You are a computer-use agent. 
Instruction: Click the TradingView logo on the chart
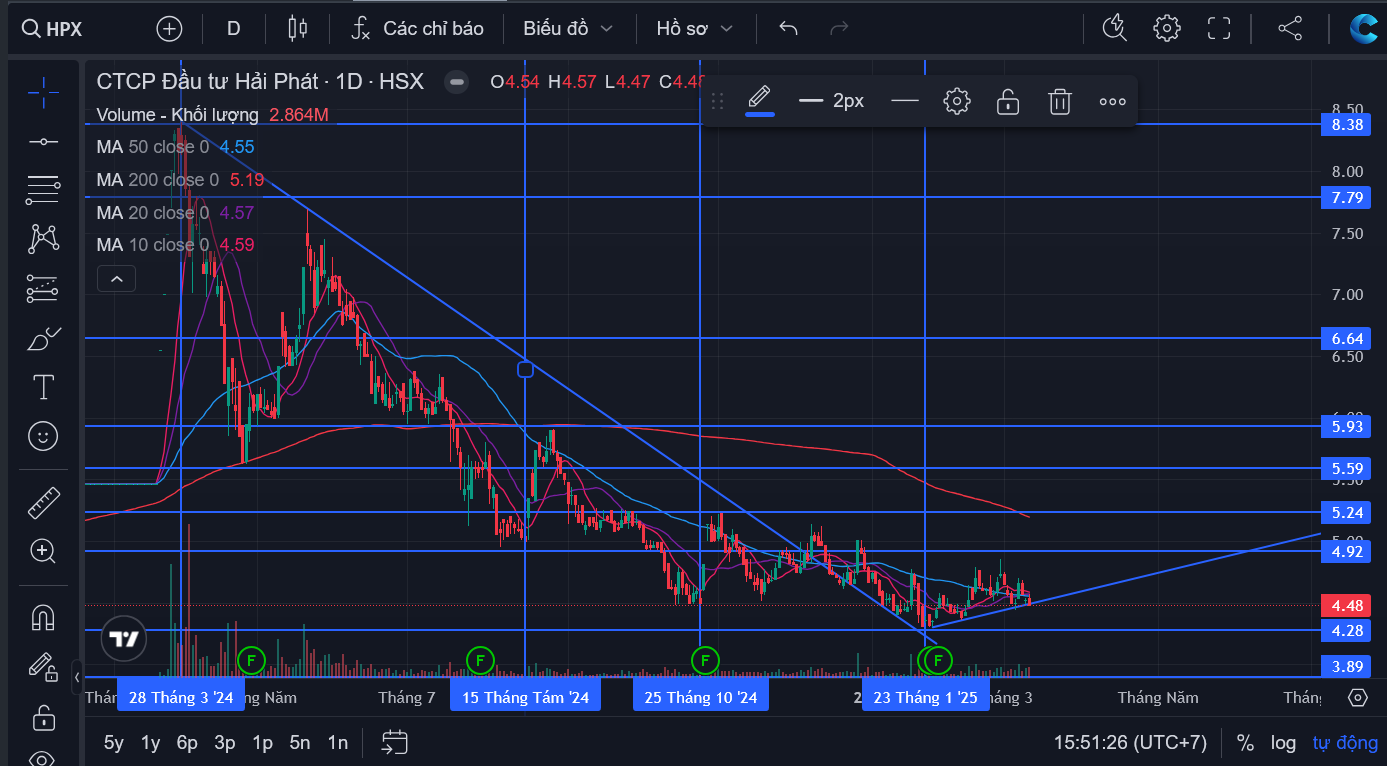[x=123, y=639]
